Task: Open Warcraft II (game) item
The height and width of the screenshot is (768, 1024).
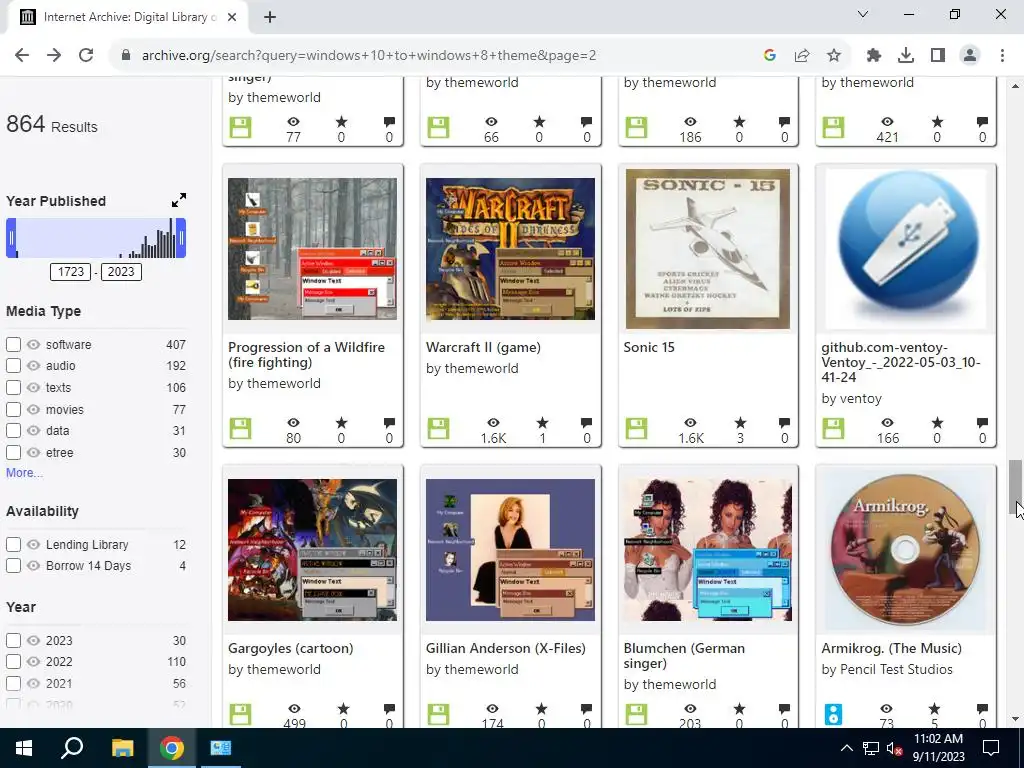Action: (483, 347)
